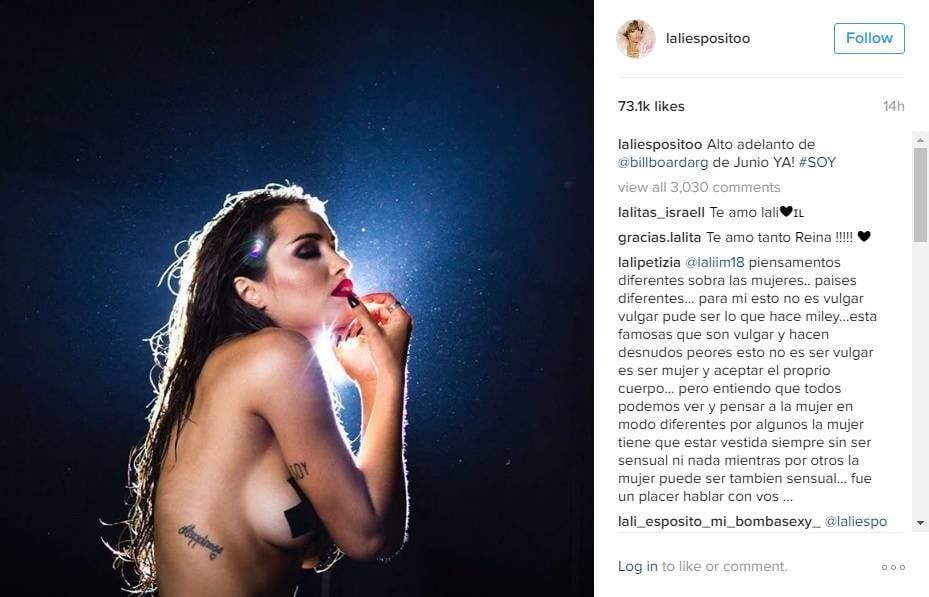Click the laliespositoo profile avatar
Viewport: 929px width, 597px height.
[636, 38]
